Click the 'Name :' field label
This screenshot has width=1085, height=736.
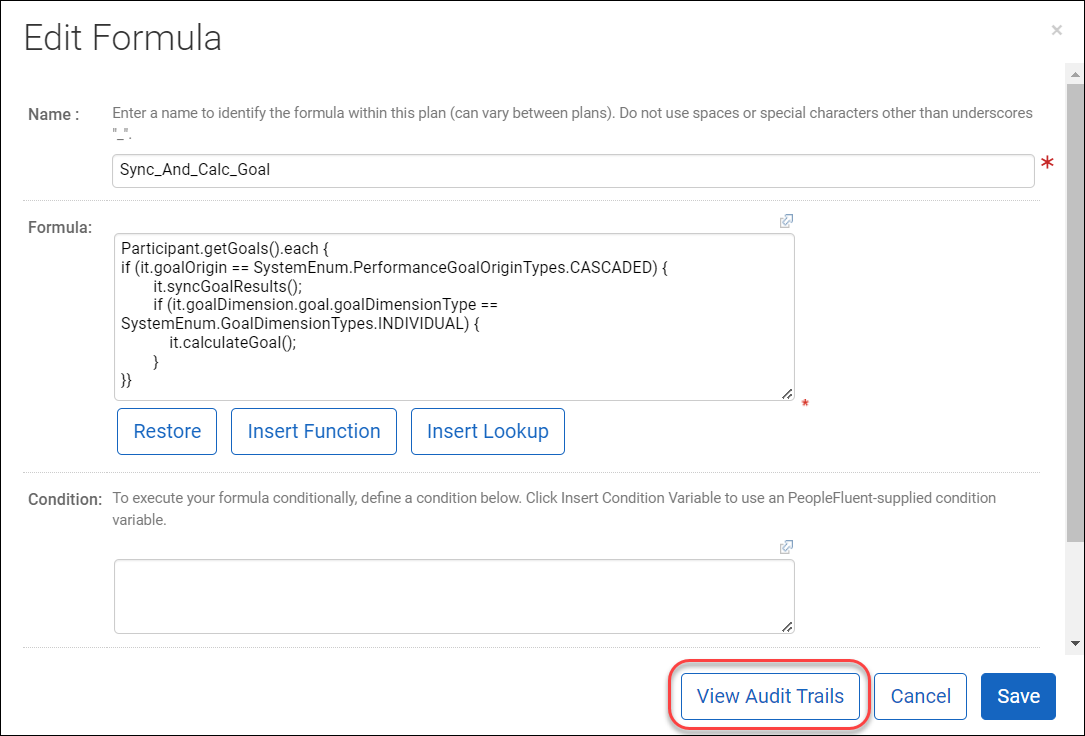(x=53, y=115)
